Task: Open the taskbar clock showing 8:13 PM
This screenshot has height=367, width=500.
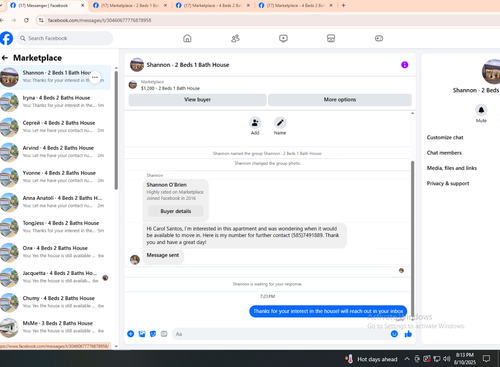Action: point(465,359)
